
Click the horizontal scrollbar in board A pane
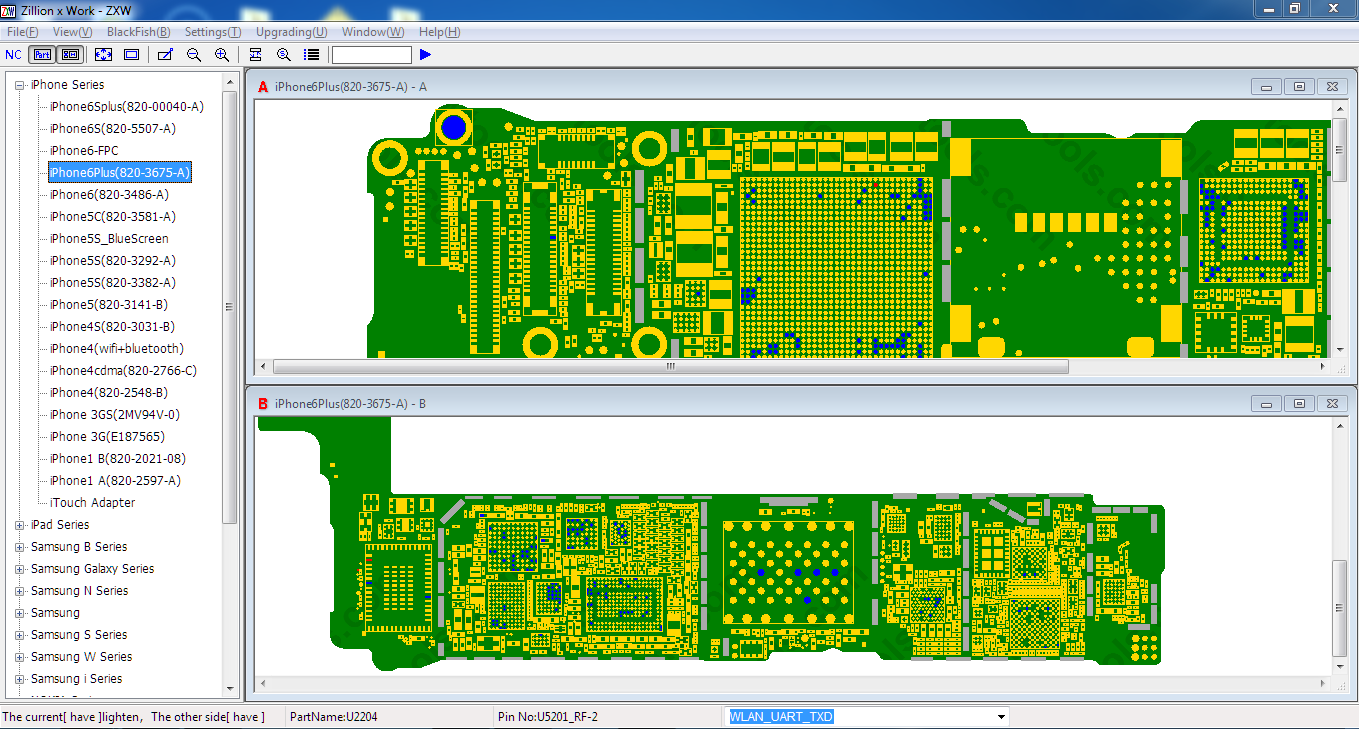[x=670, y=367]
